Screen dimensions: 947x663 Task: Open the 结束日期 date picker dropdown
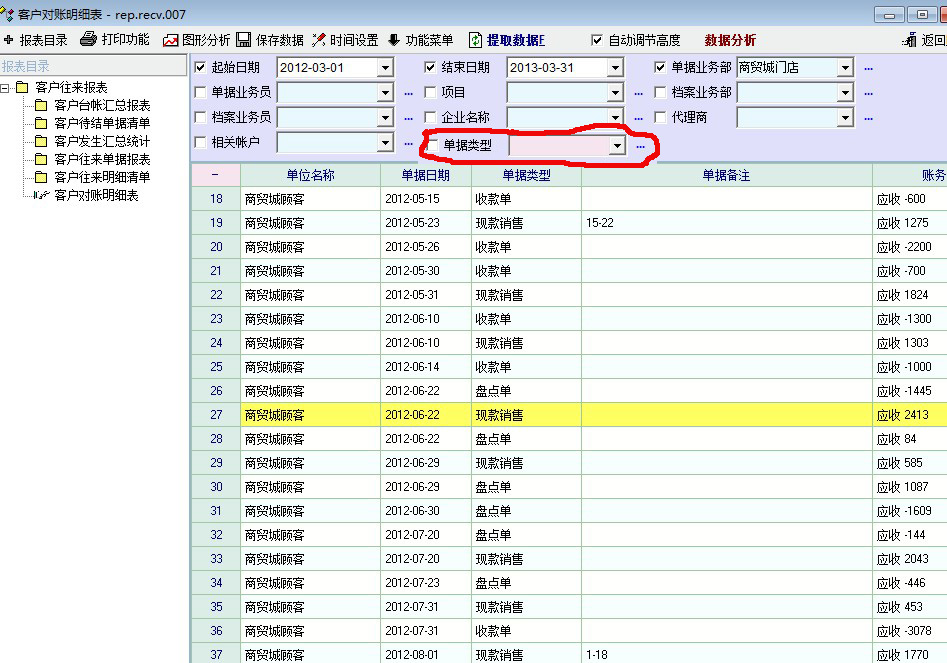coord(615,68)
